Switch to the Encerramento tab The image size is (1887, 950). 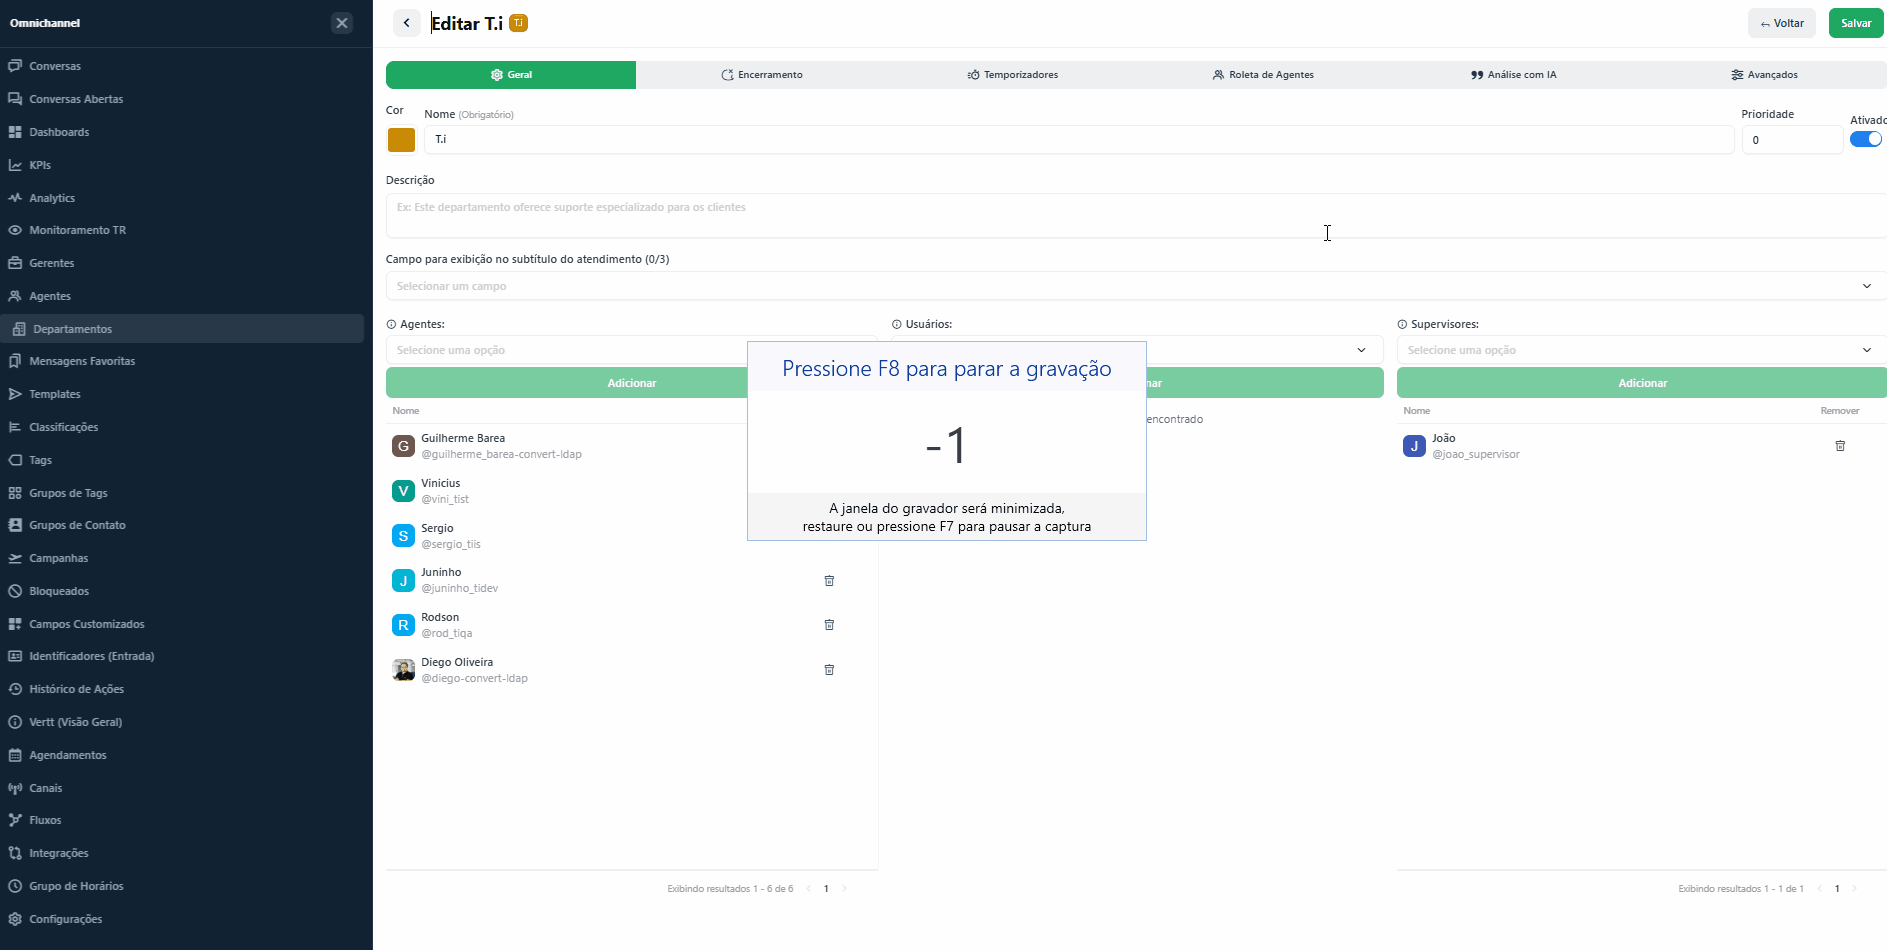762,75
